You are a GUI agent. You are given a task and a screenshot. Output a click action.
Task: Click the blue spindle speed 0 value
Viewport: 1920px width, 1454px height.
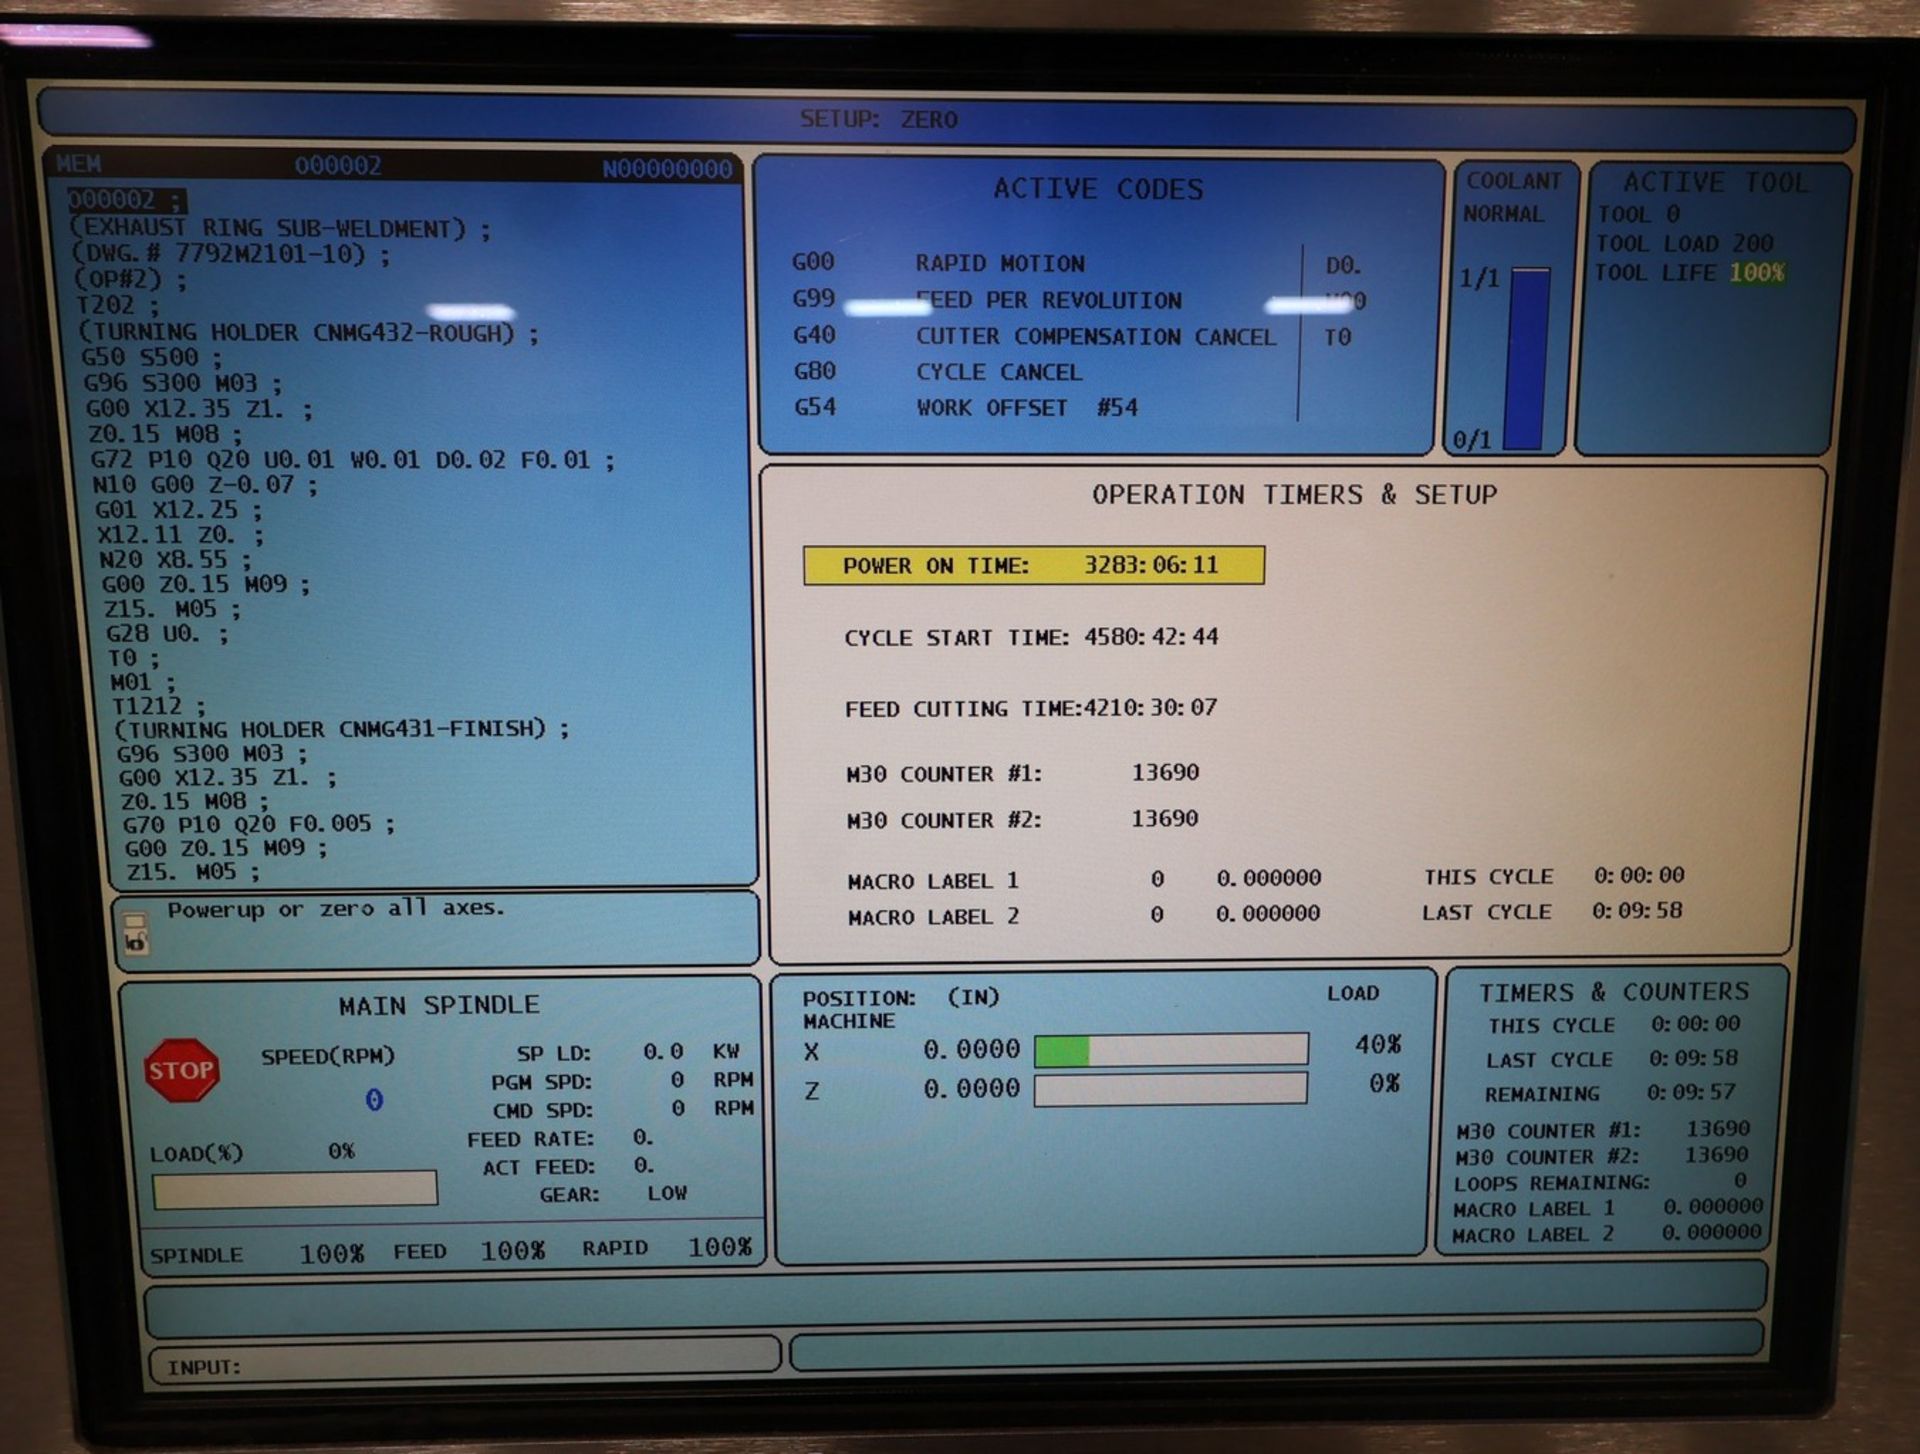point(374,1100)
